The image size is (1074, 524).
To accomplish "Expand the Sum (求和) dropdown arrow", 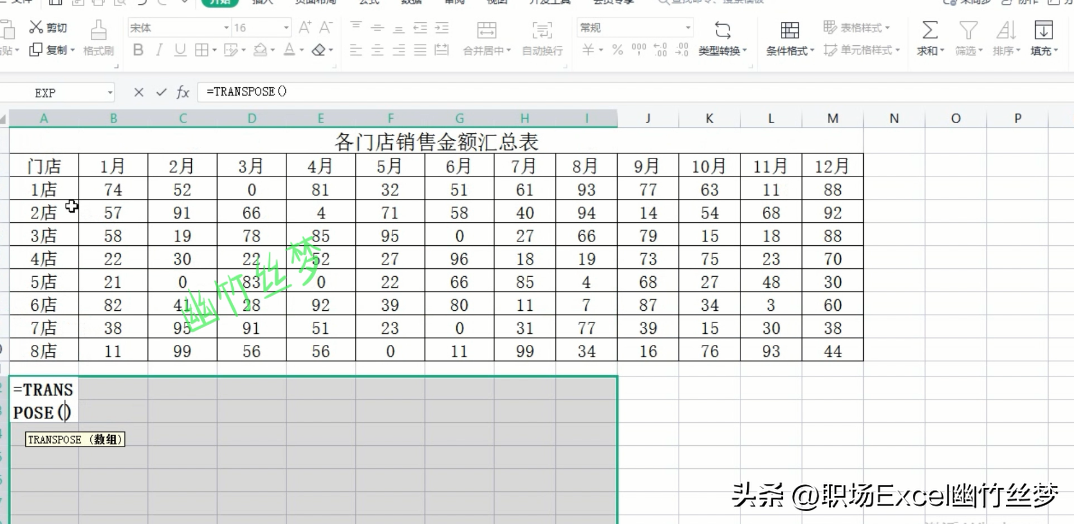I will coord(942,51).
